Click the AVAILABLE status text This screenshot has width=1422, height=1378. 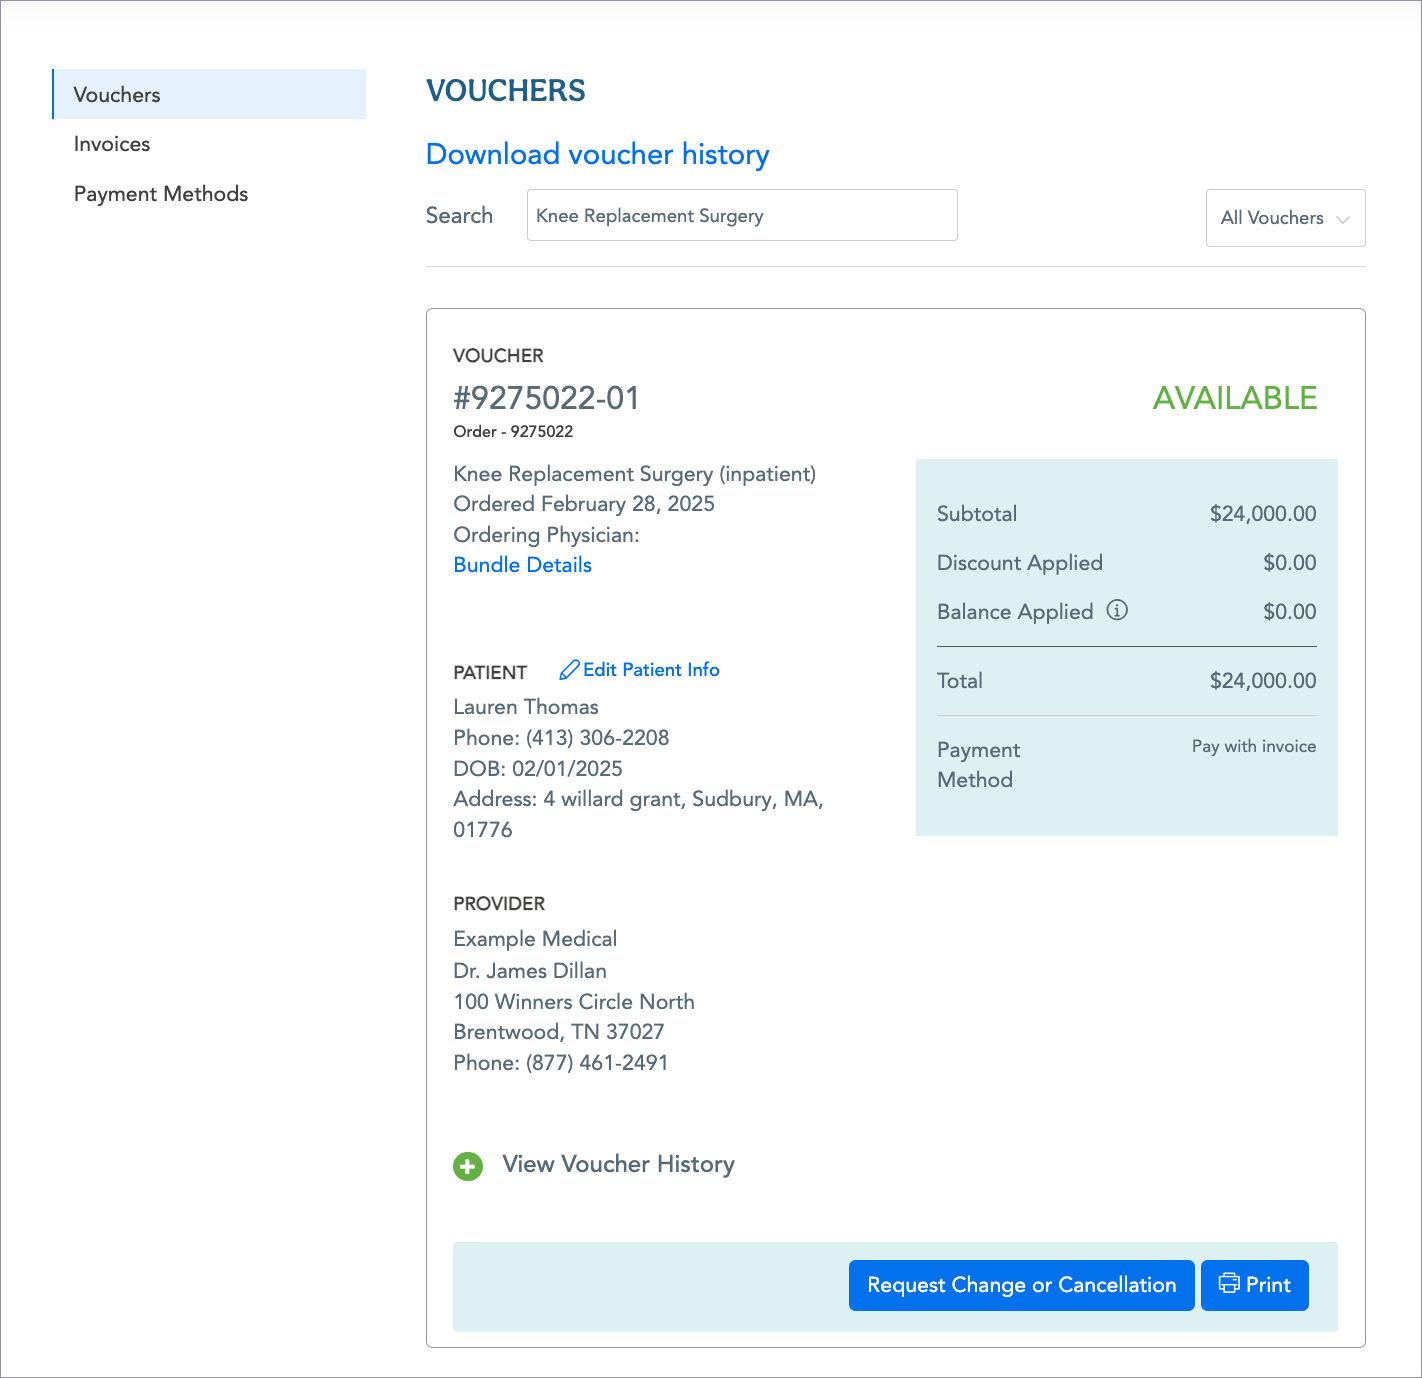click(1235, 398)
